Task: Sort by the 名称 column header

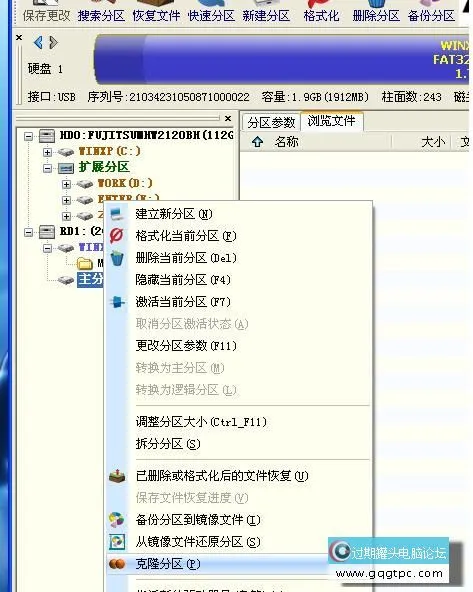Action: [287, 142]
